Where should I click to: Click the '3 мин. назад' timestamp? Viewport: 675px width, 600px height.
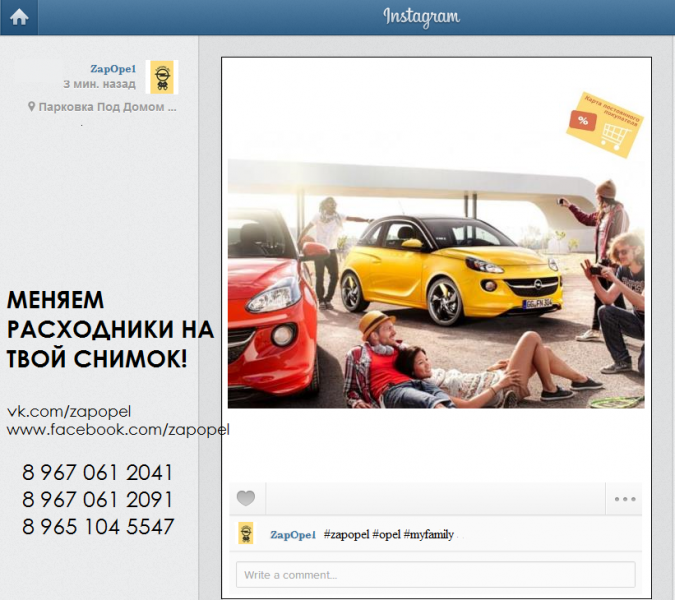(99, 84)
